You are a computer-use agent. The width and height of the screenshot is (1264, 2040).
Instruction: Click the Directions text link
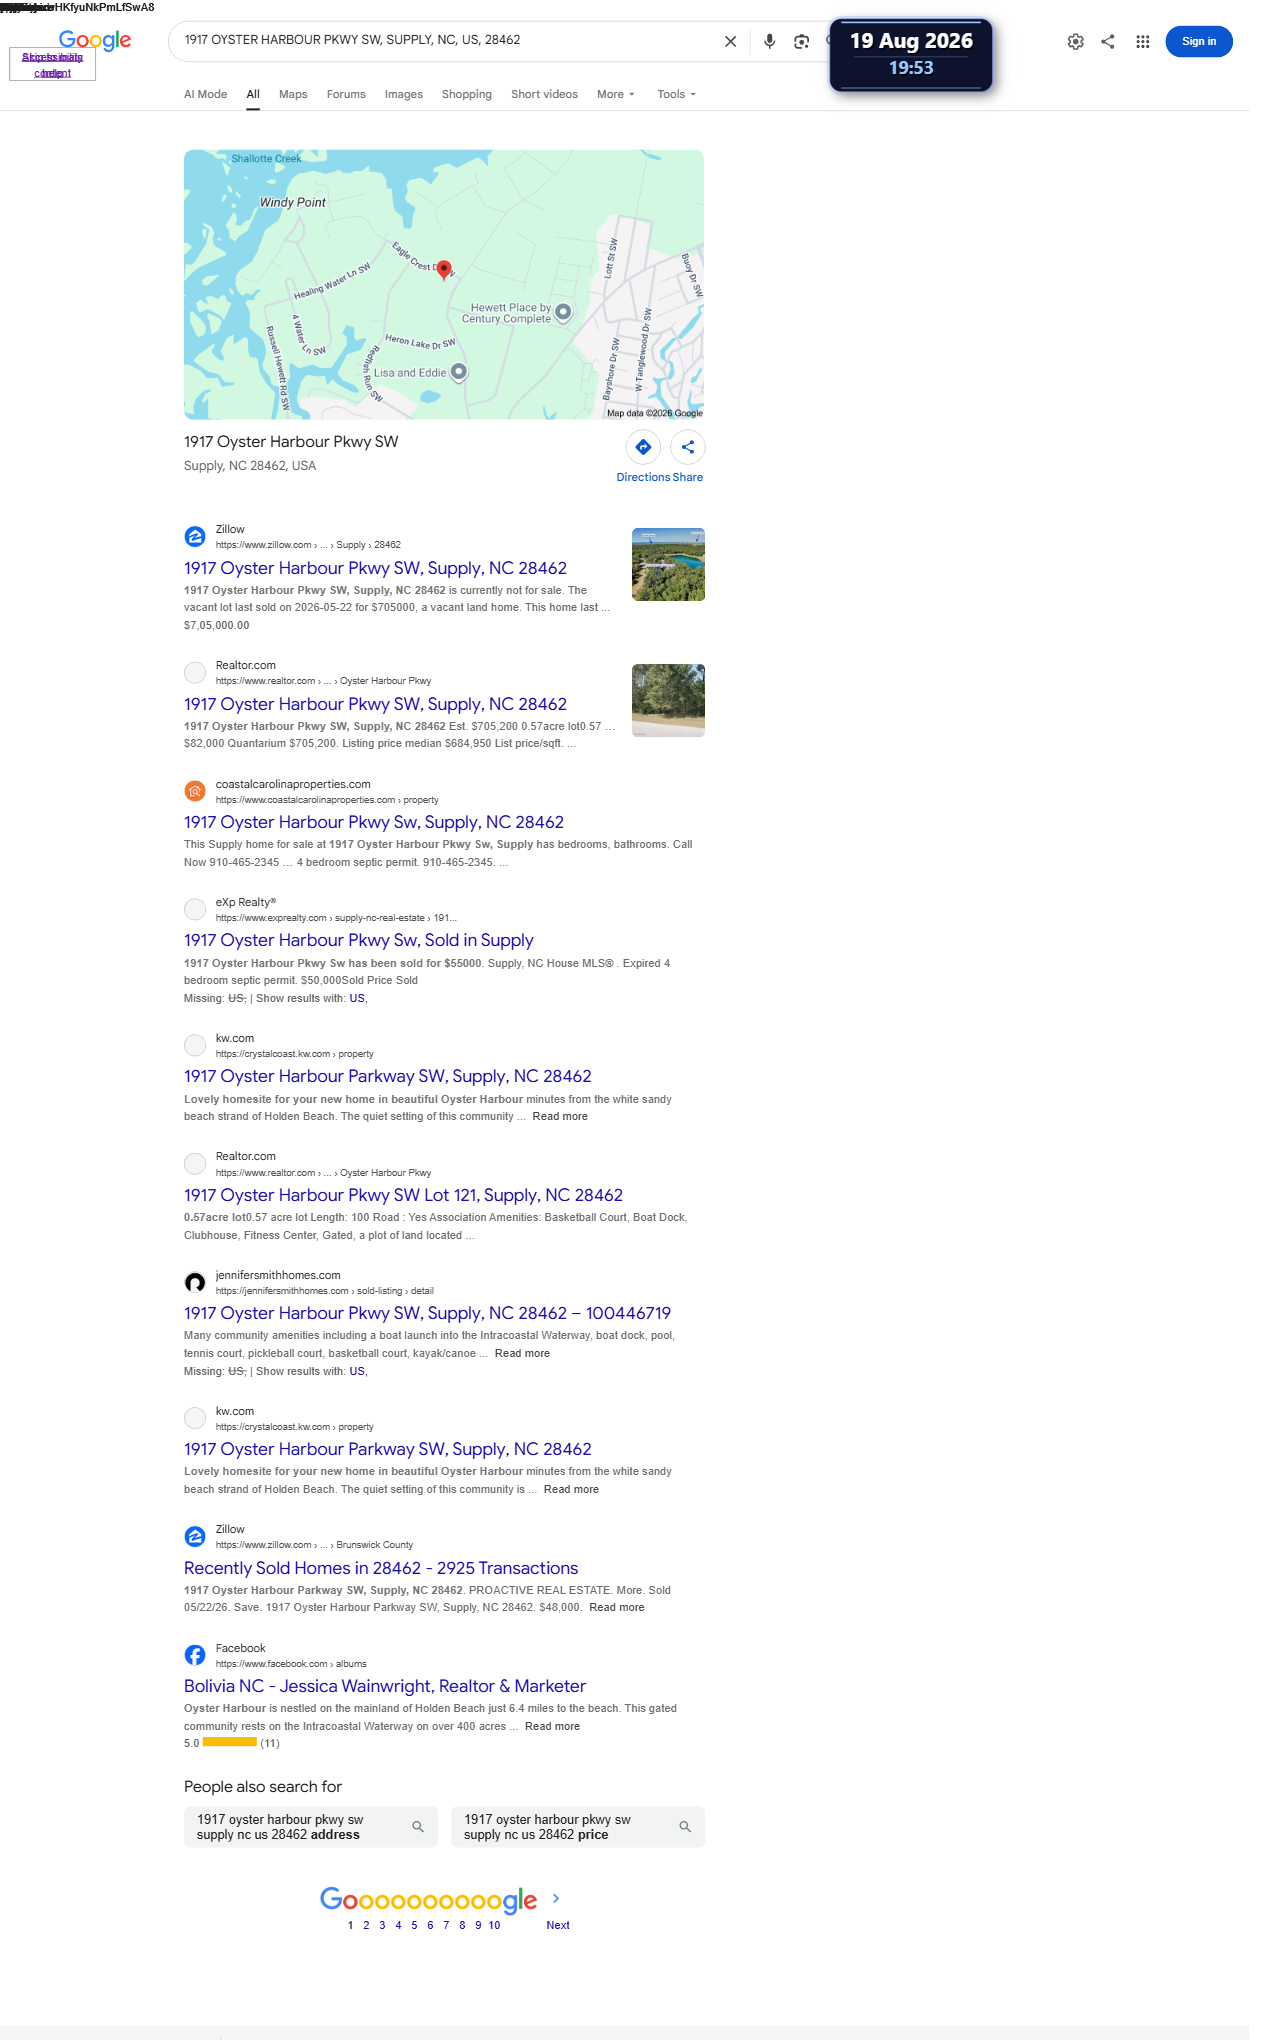643,477
